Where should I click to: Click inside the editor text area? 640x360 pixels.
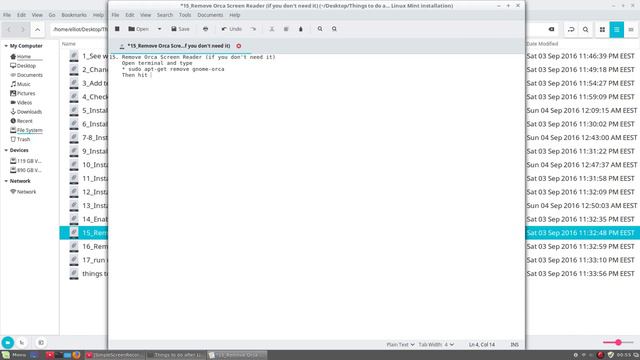pyautogui.click(x=316, y=196)
